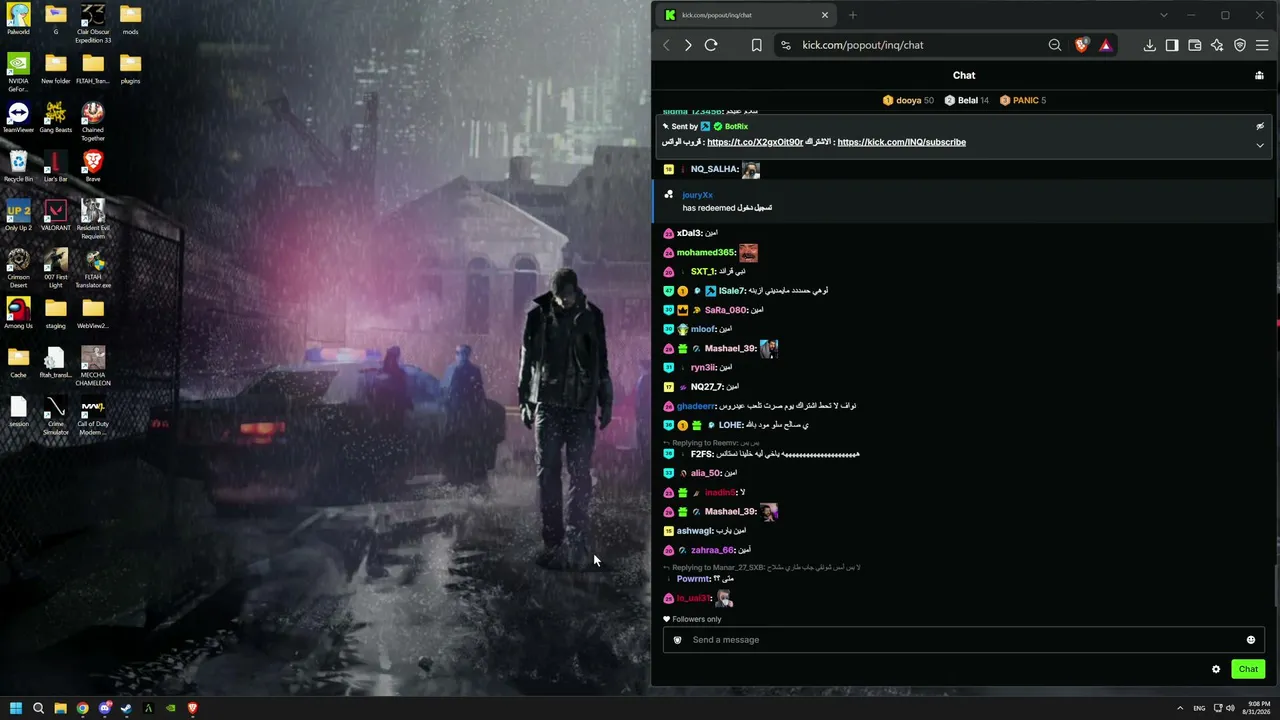
Task: Select the plugins folder on the desktop
Action: [x=130, y=68]
